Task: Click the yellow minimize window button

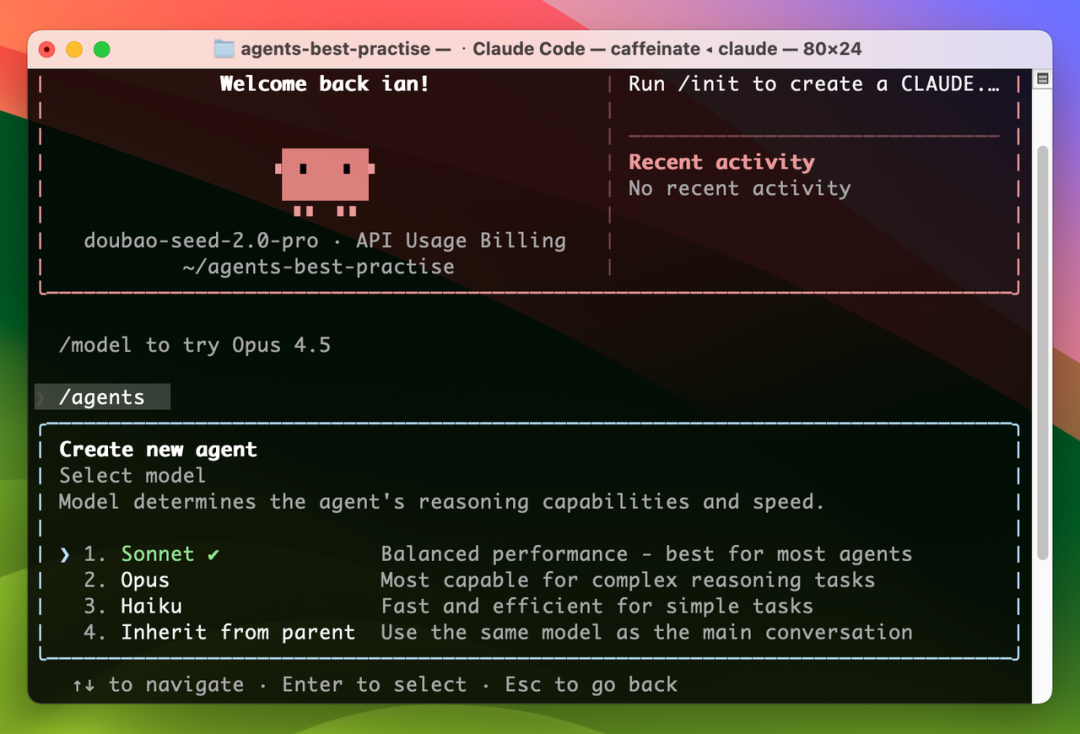Action: point(74,49)
